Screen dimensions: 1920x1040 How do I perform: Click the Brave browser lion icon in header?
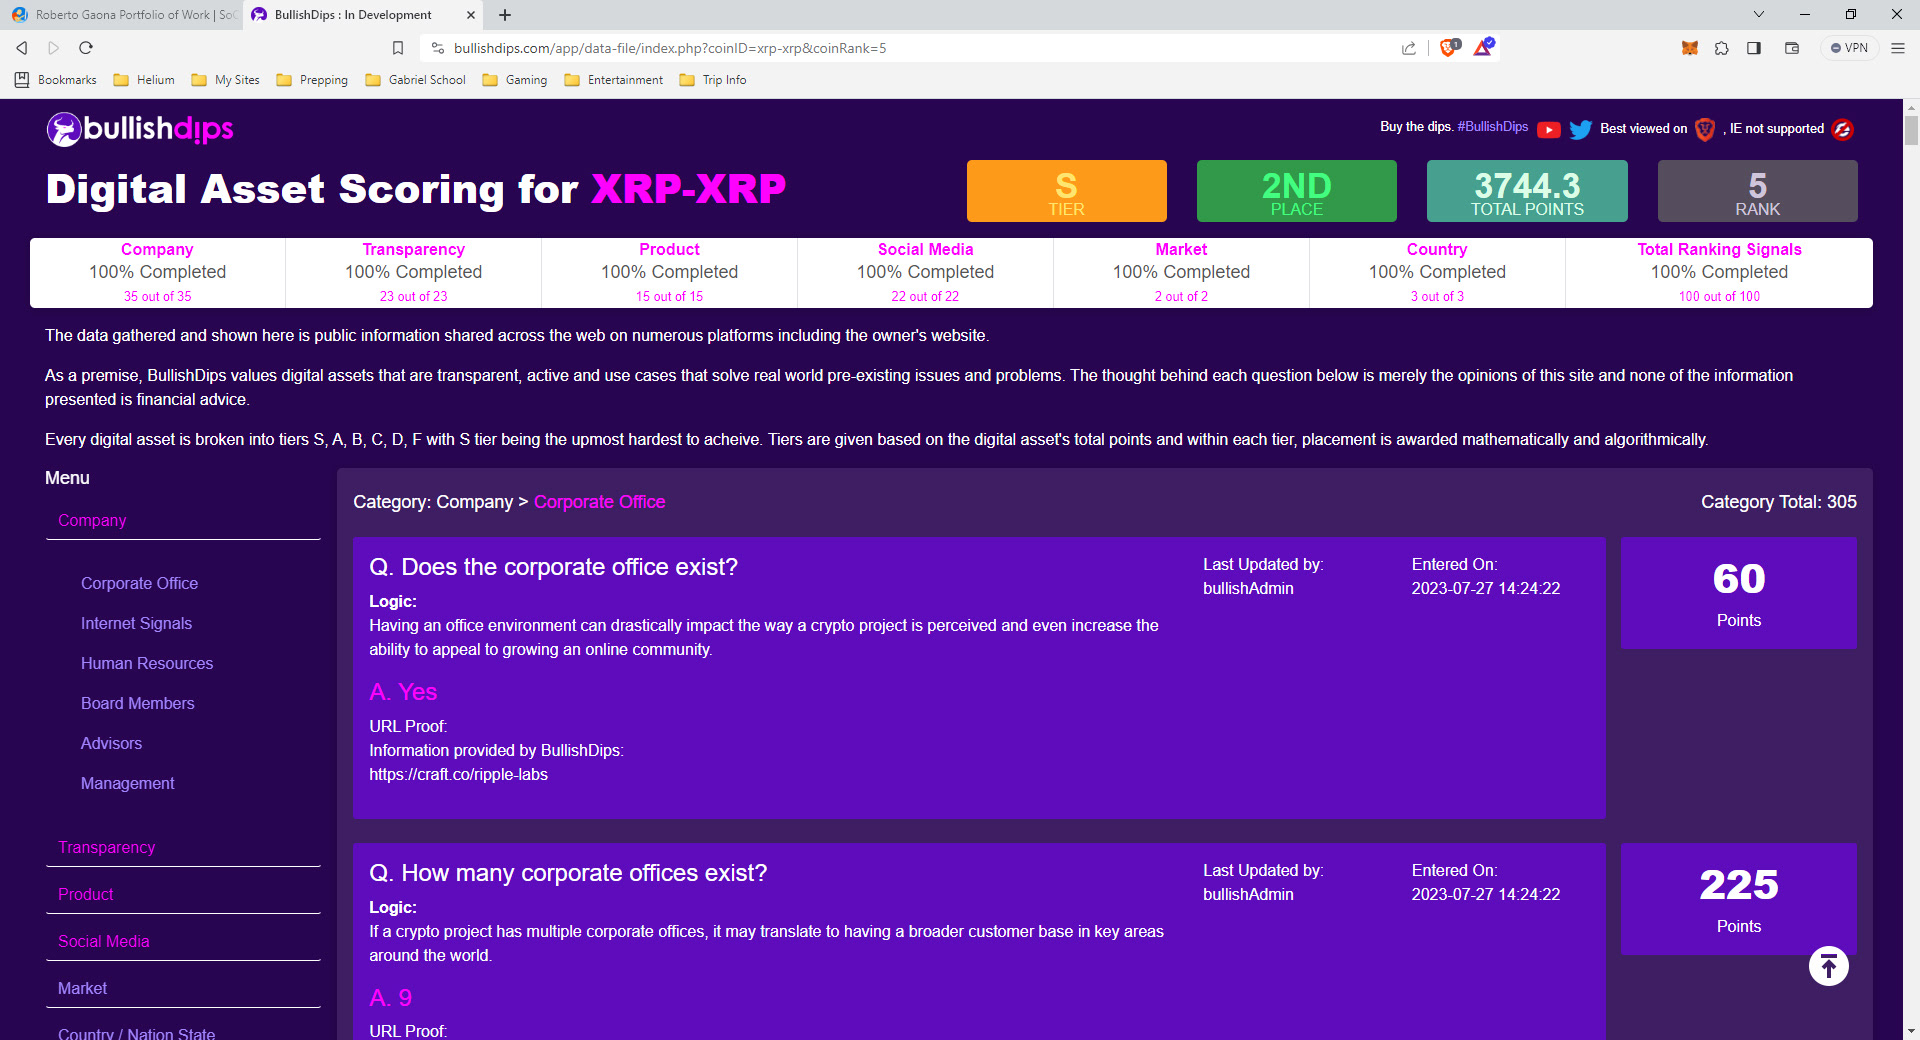(x=1705, y=129)
